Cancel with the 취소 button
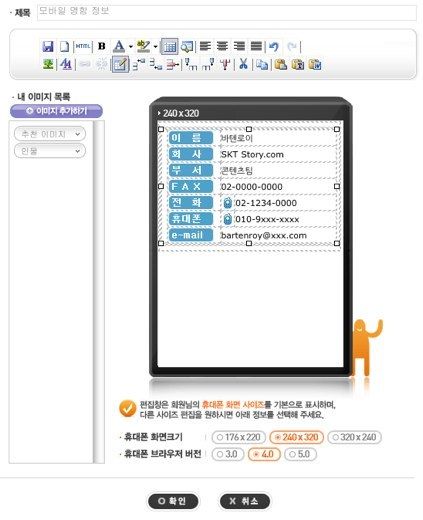Image resolution: width=423 pixels, height=520 pixels. pyautogui.click(x=245, y=501)
